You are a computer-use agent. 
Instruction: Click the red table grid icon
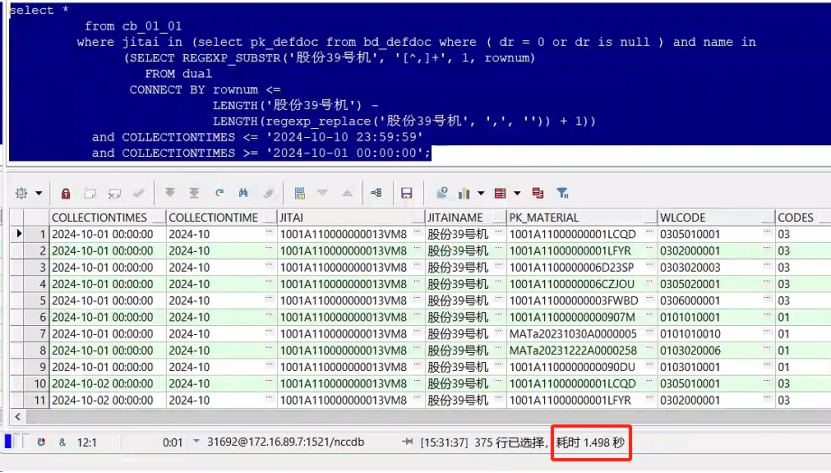tap(500, 193)
